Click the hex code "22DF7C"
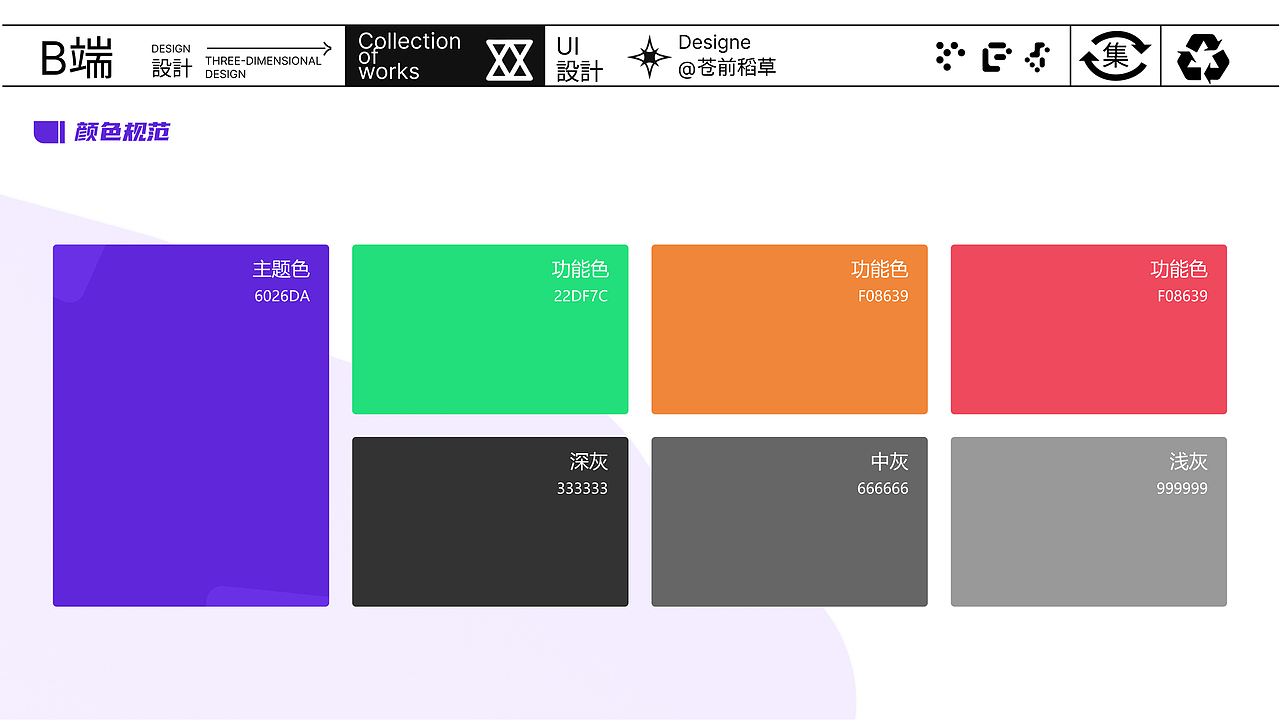This screenshot has width=1280, height=720. (581, 296)
